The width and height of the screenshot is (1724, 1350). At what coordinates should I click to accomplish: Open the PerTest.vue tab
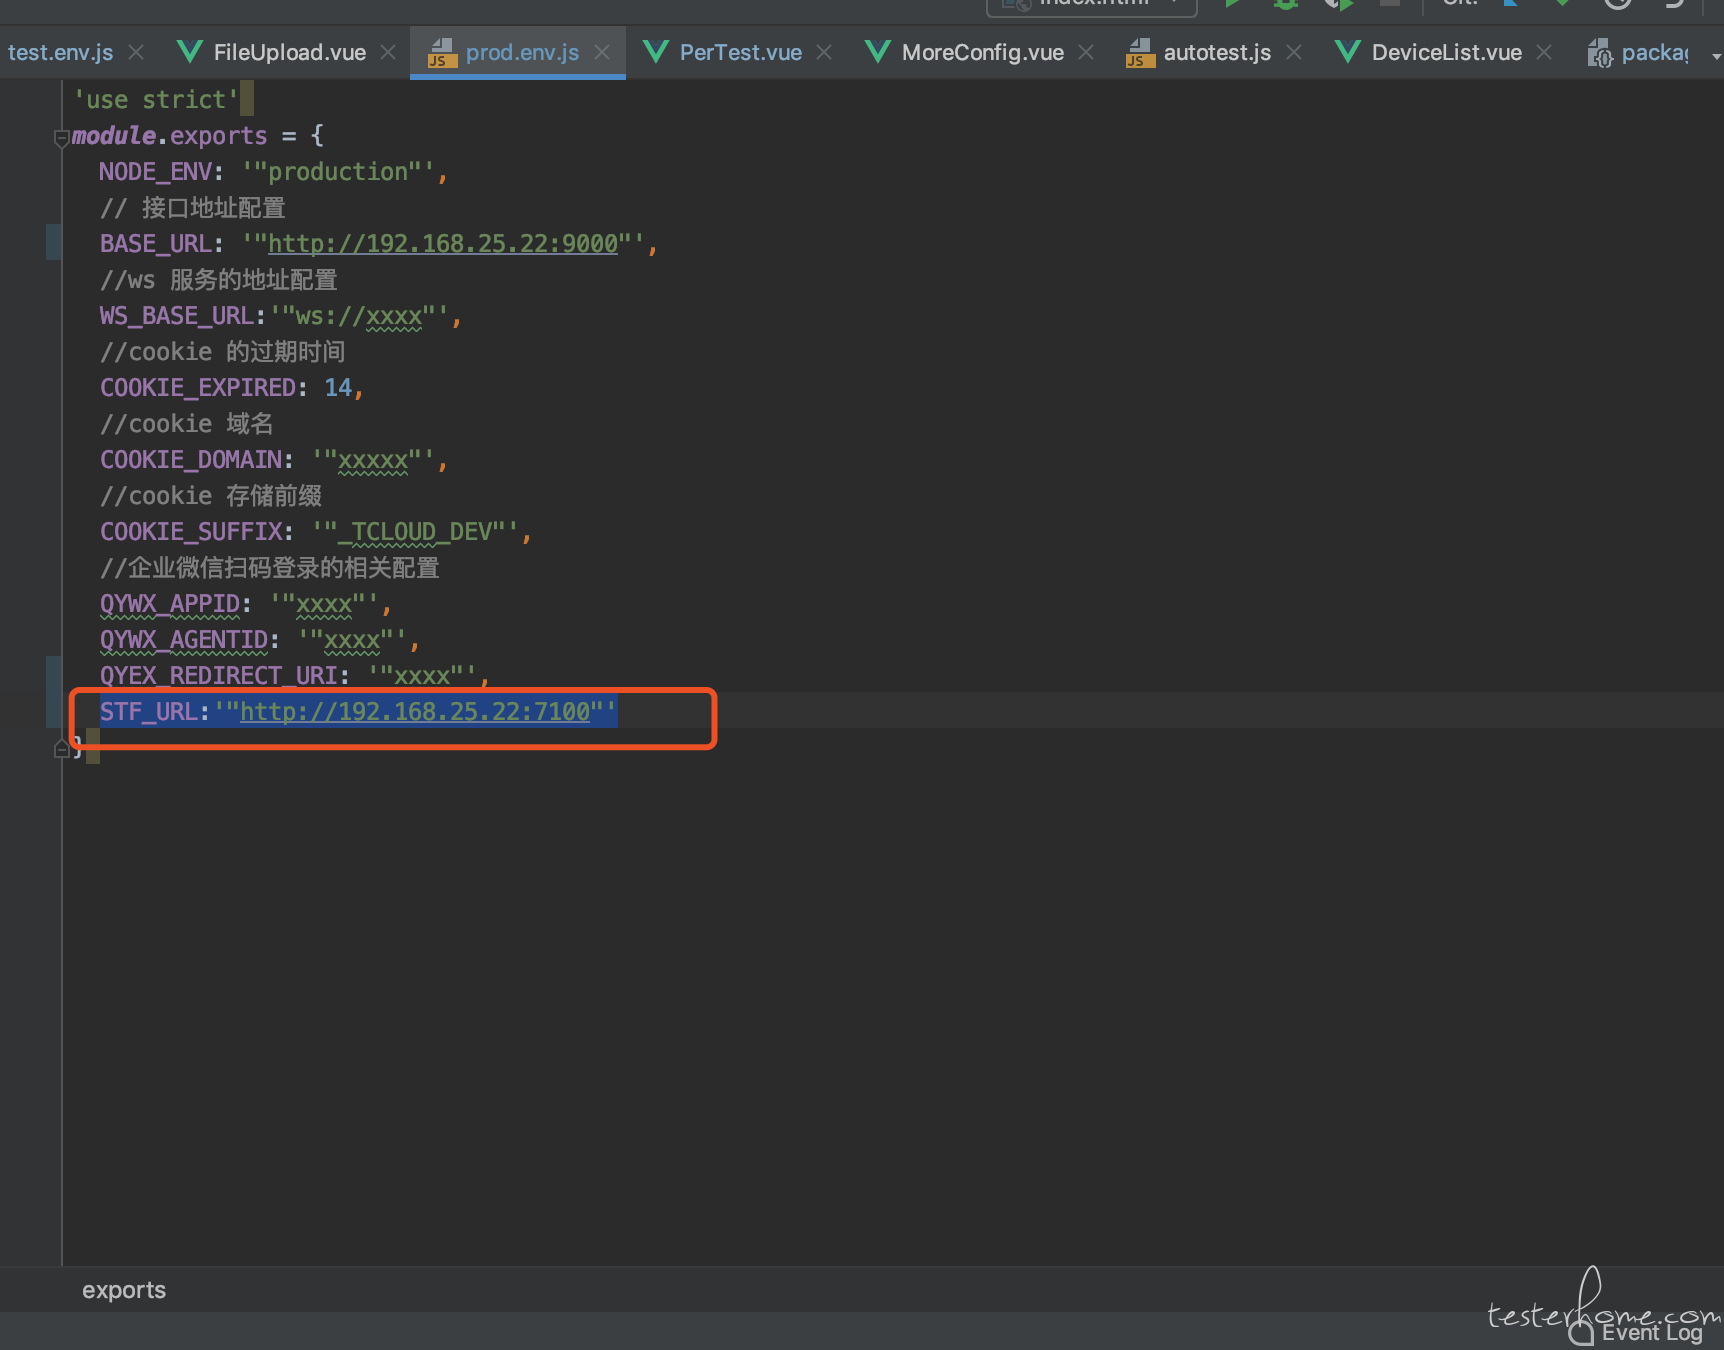(x=740, y=52)
